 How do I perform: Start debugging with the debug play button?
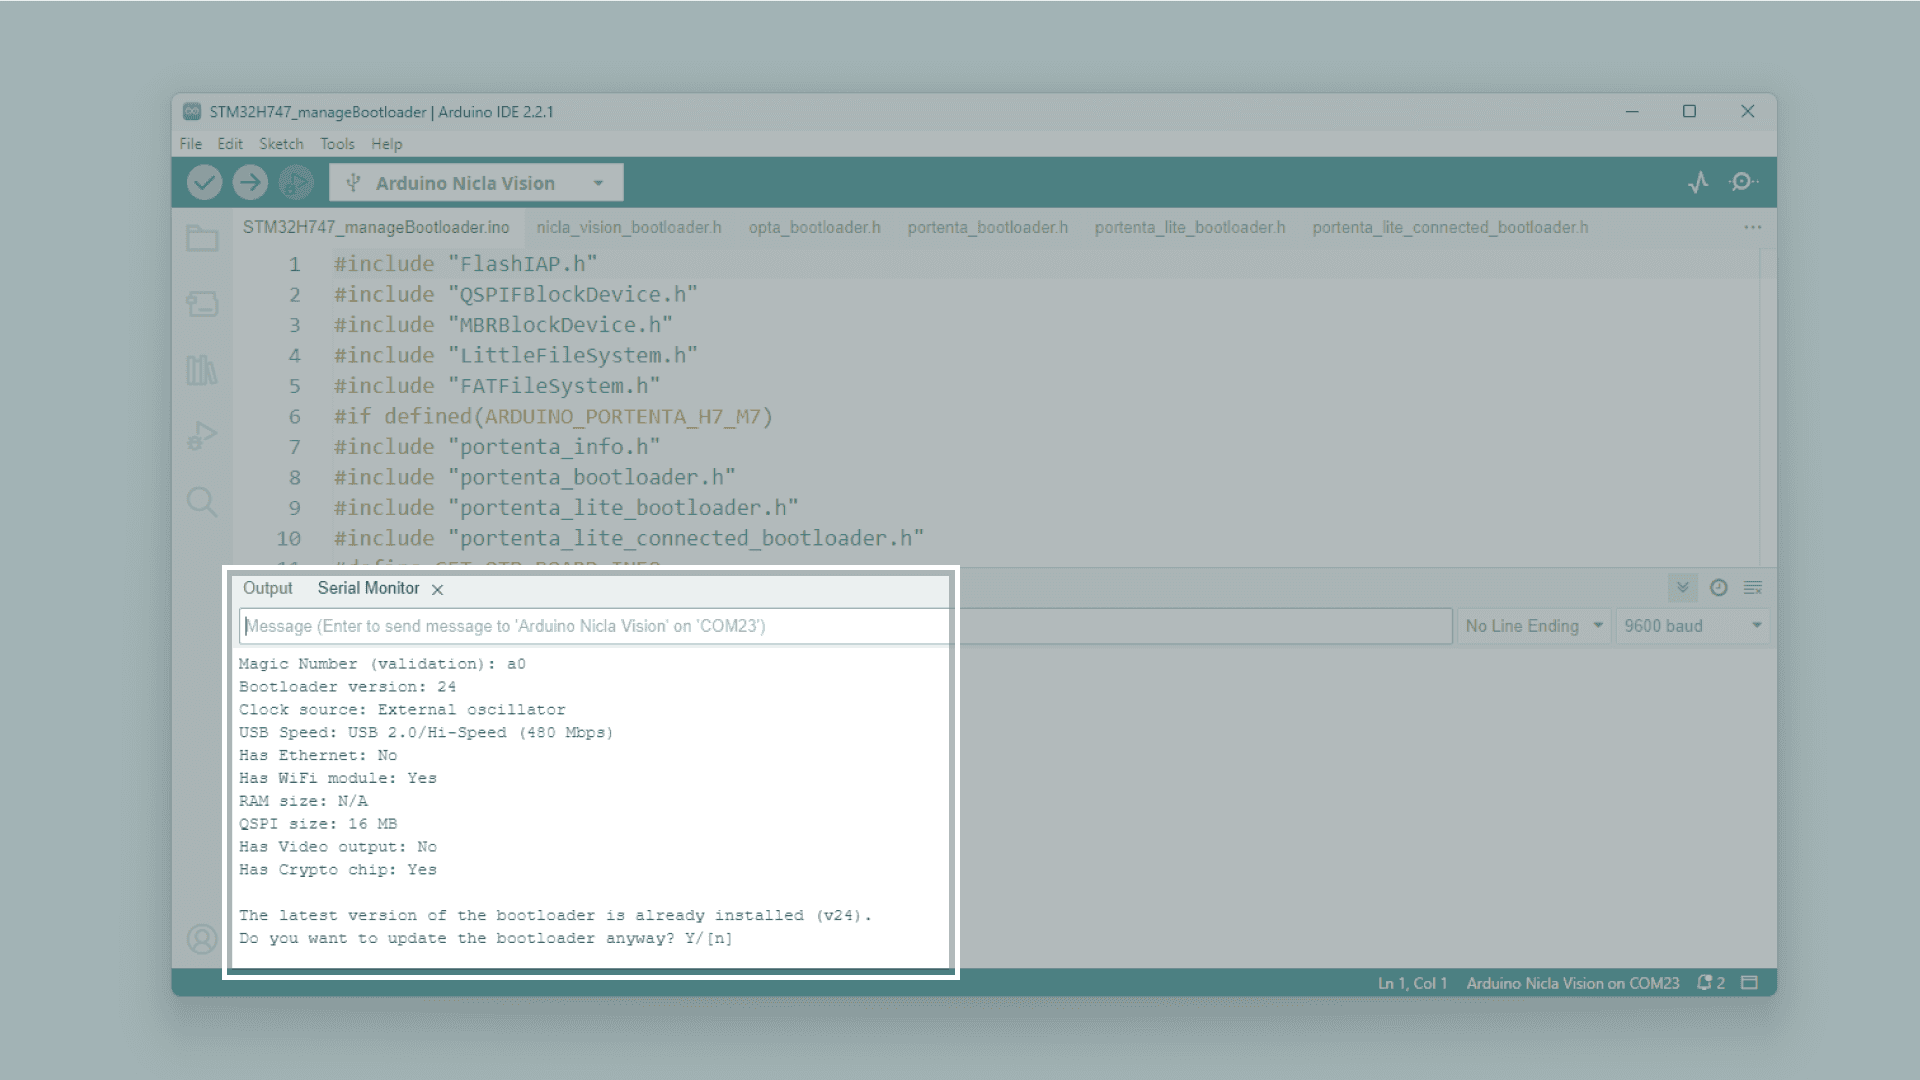click(x=296, y=182)
